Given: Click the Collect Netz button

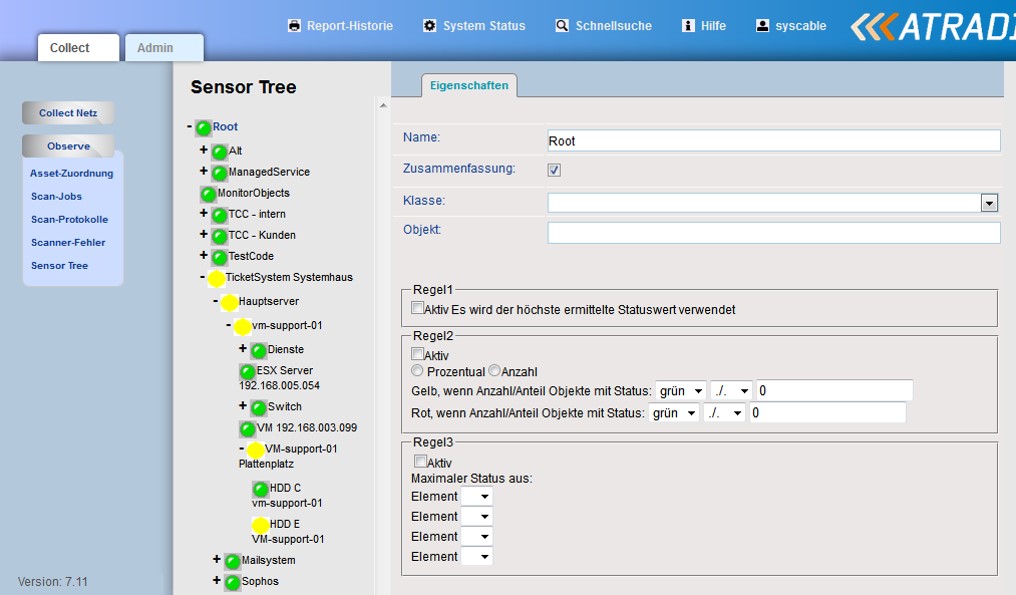Looking at the screenshot, I should (68, 113).
